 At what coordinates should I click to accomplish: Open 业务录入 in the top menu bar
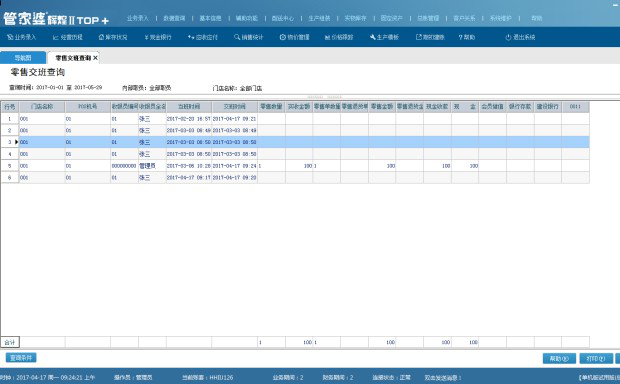[138, 18]
